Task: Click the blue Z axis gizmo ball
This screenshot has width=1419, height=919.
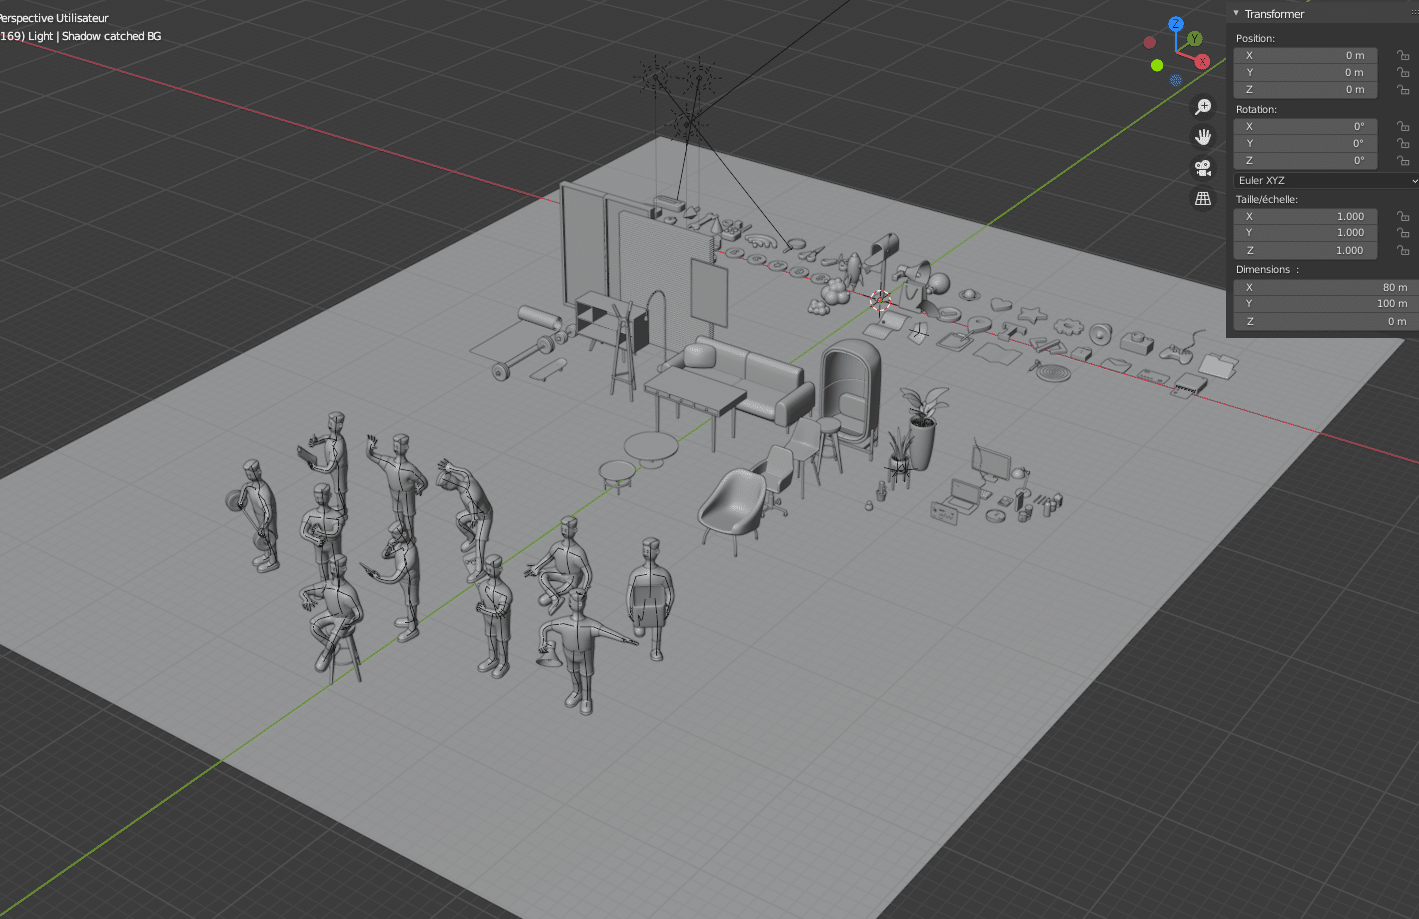Action: [x=1176, y=24]
